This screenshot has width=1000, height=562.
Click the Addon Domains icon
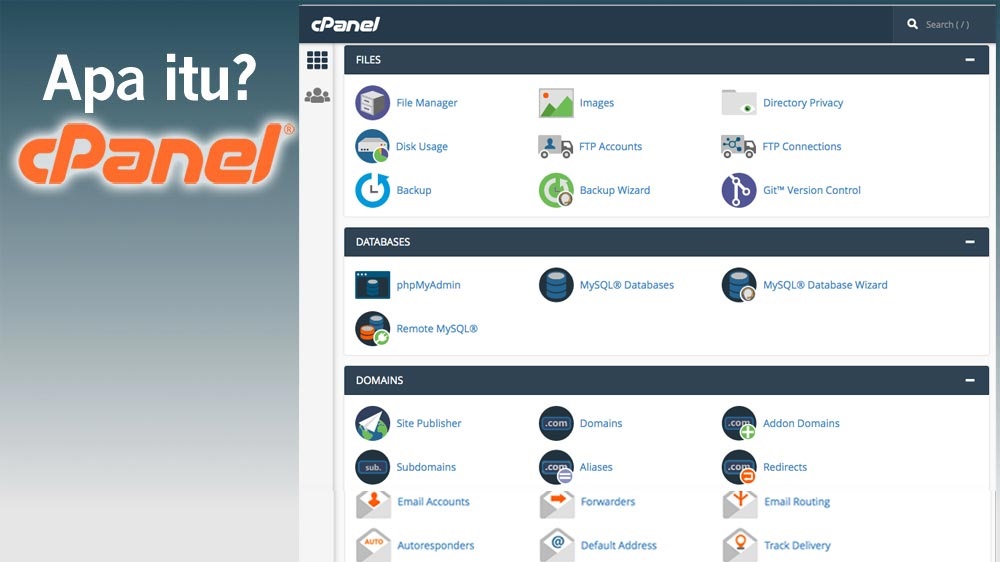tap(739, 424)
